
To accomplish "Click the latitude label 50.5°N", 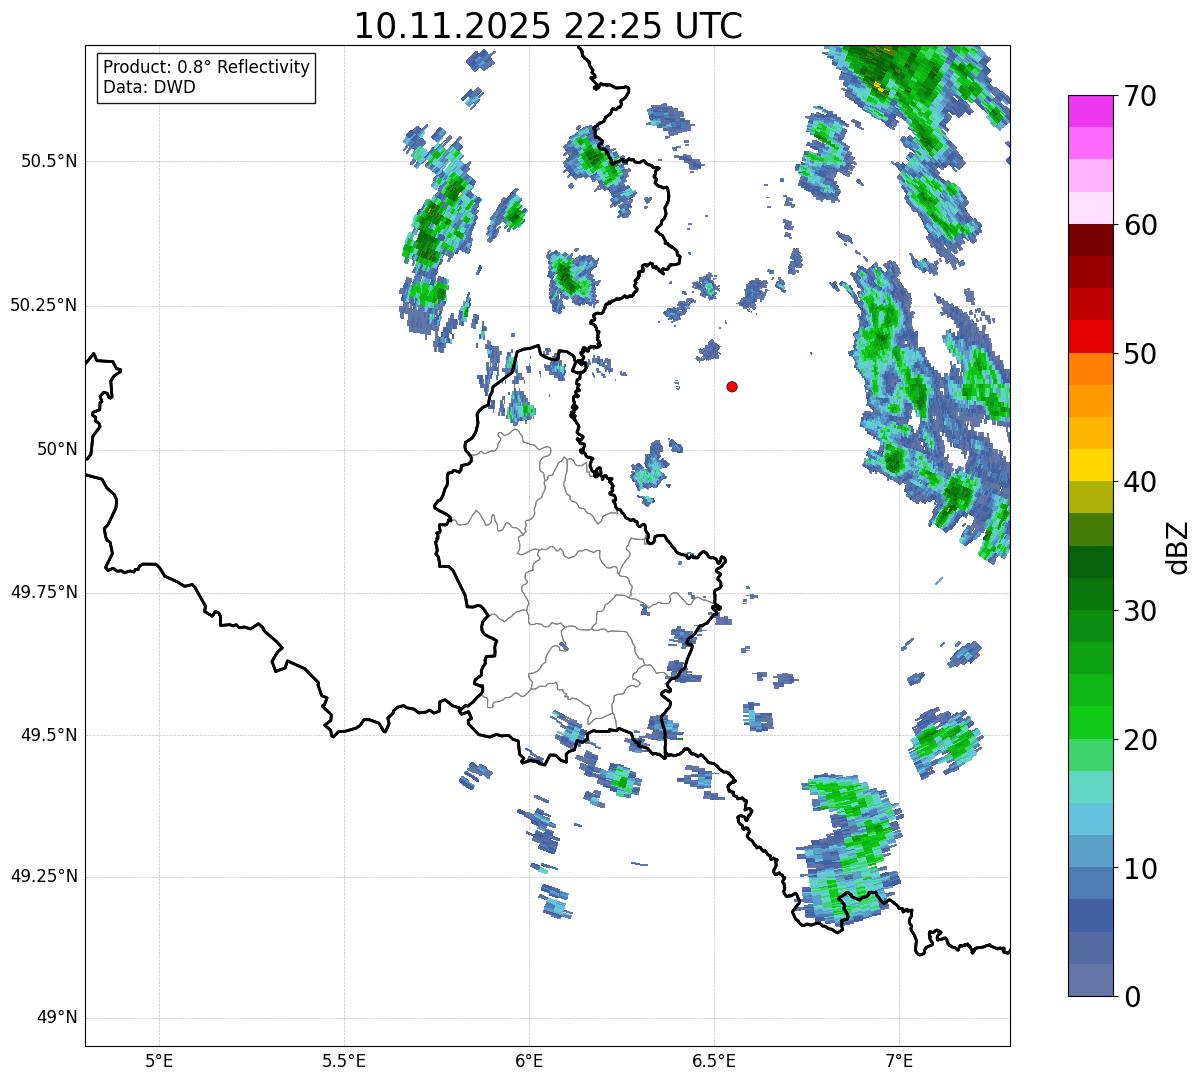I will coord(49,161).
